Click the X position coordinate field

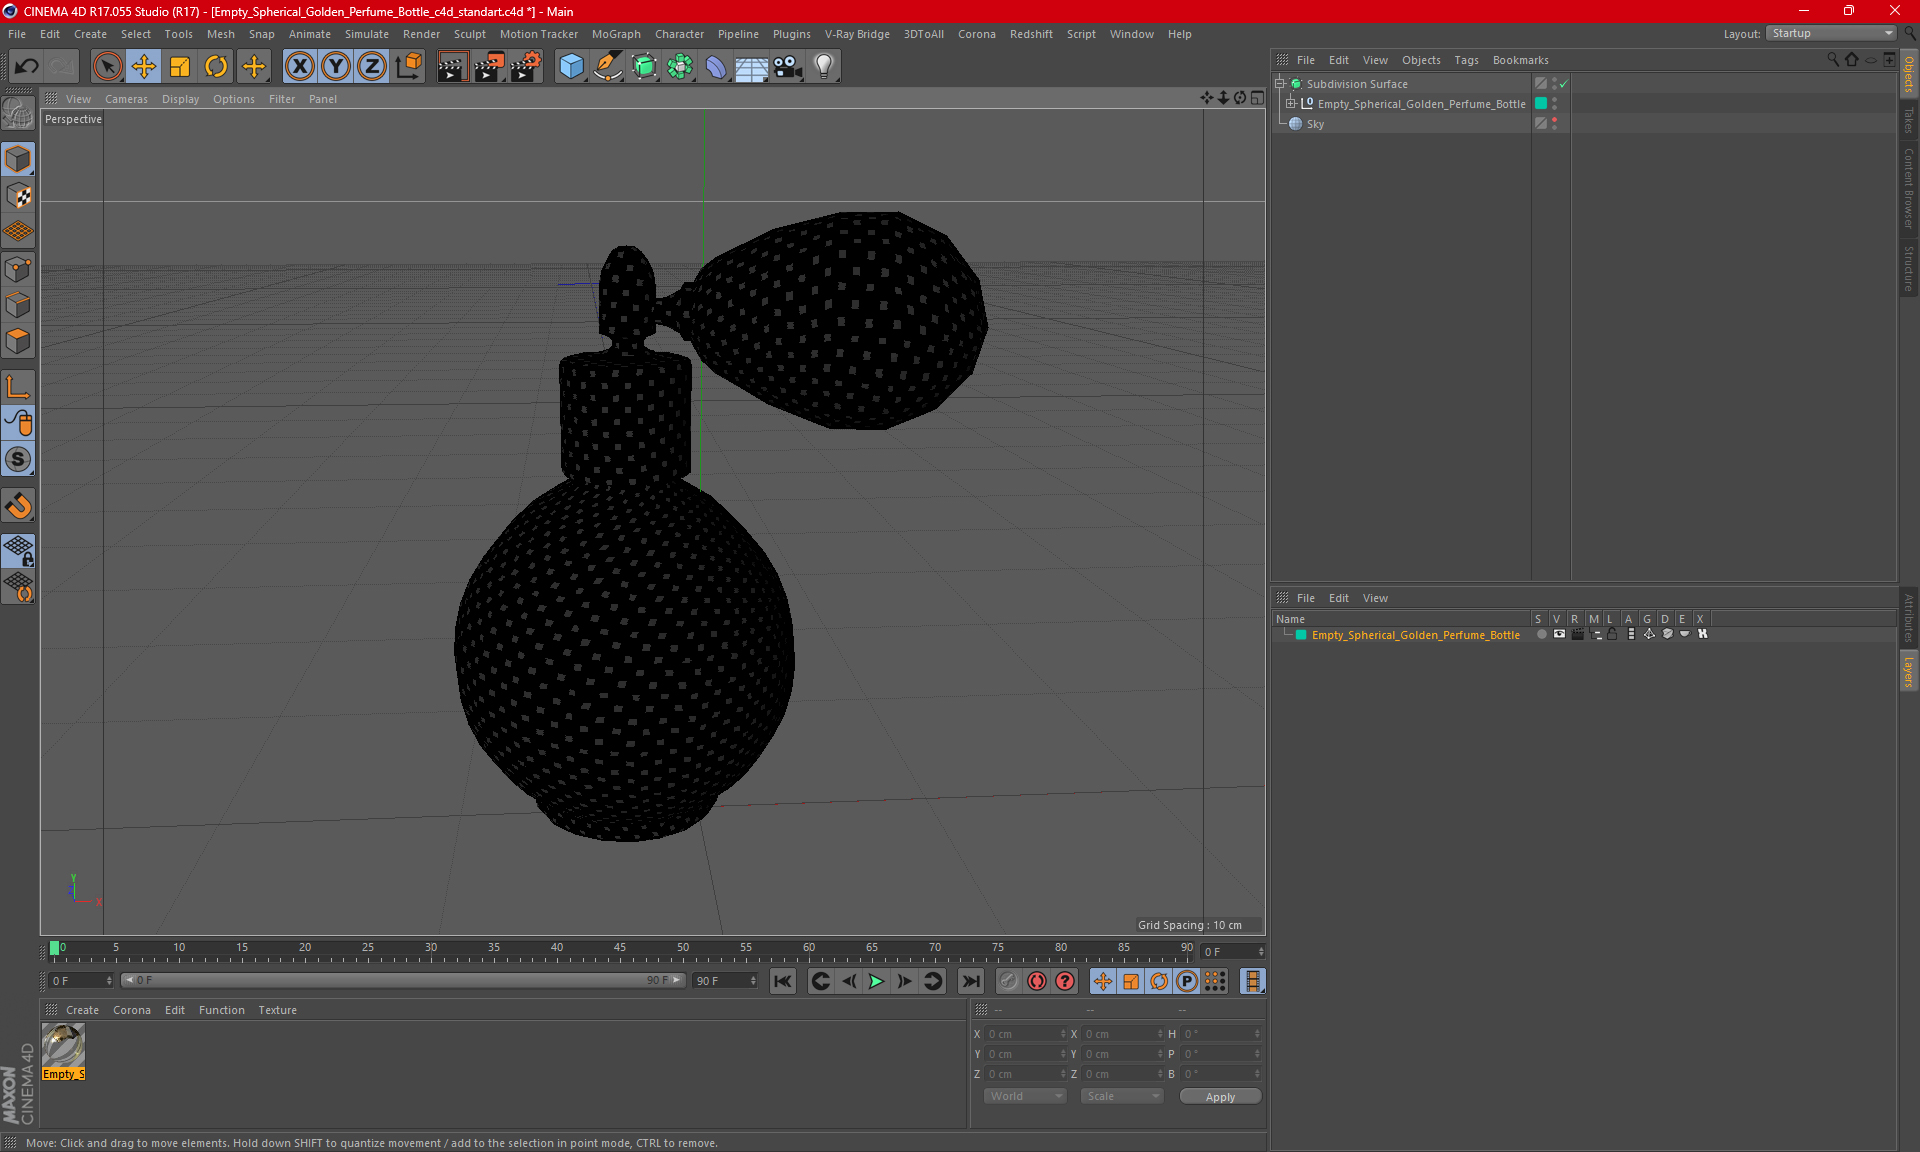click(x=1026, y=1034)
